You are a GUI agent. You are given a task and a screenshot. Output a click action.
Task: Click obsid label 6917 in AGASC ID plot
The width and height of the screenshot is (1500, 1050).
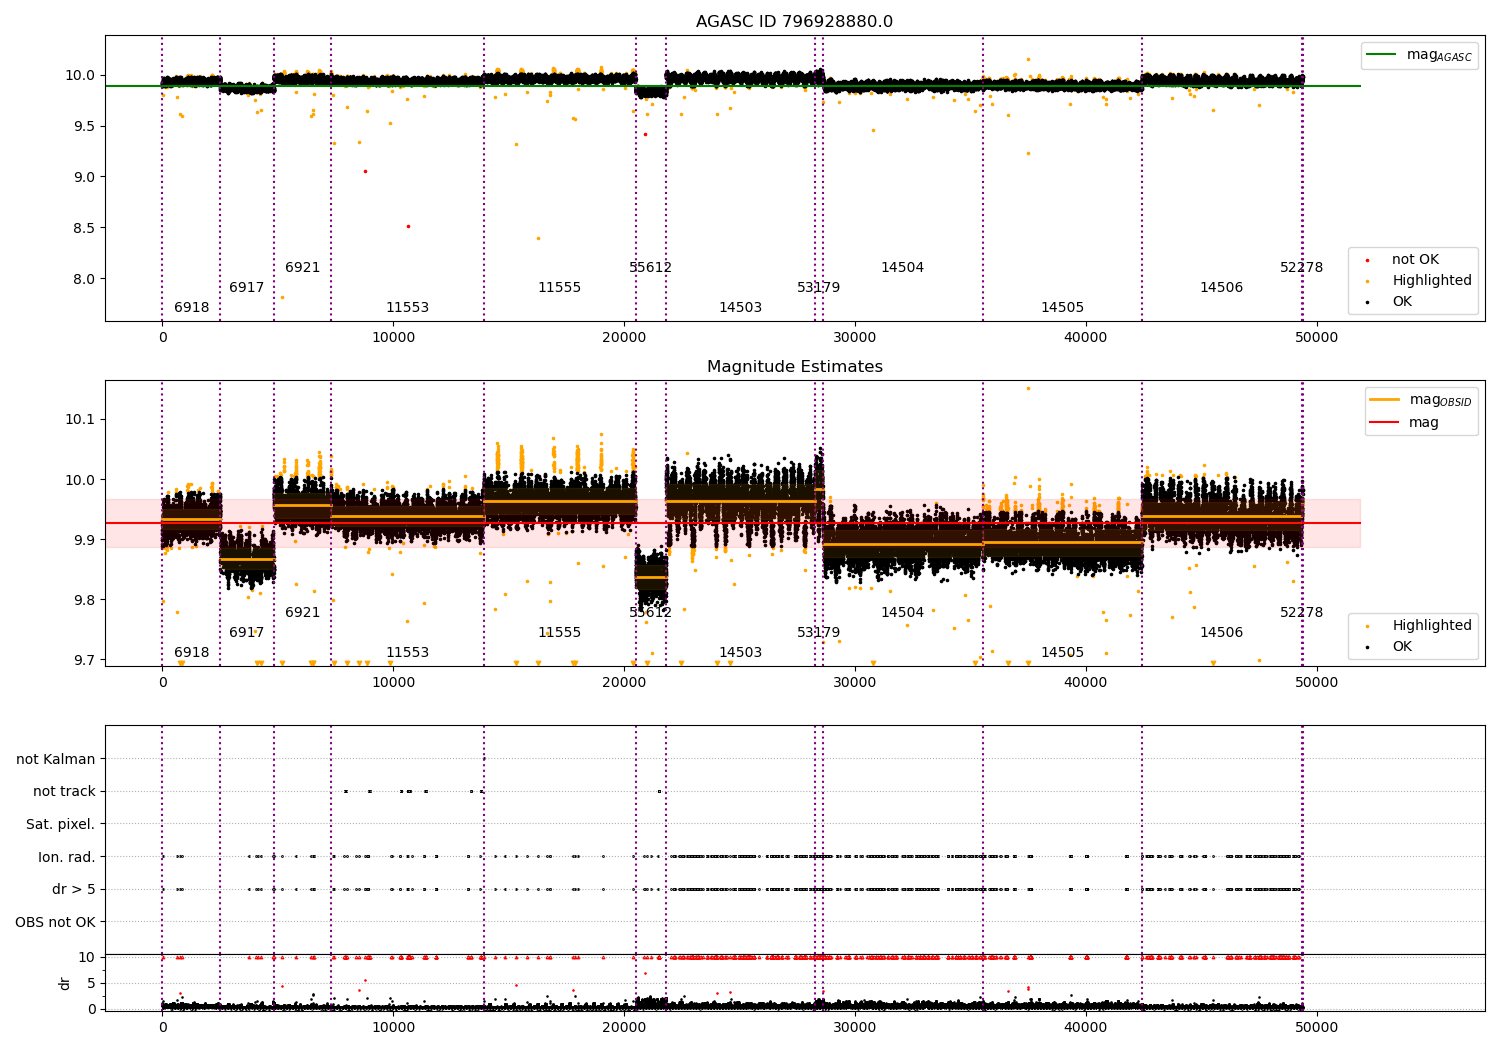[x=247, y=288]
